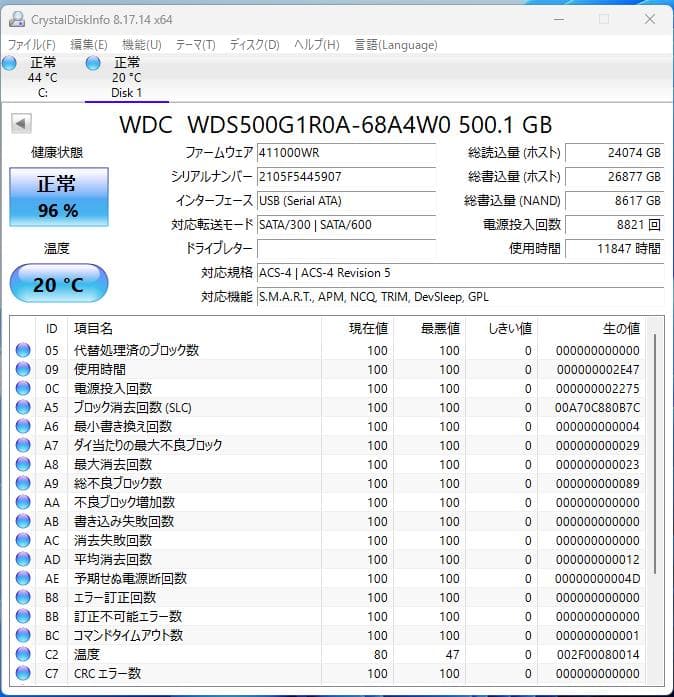Click total host reads value 24074 GB
Viewport: 674px width, 697px height.
(615, 153)
